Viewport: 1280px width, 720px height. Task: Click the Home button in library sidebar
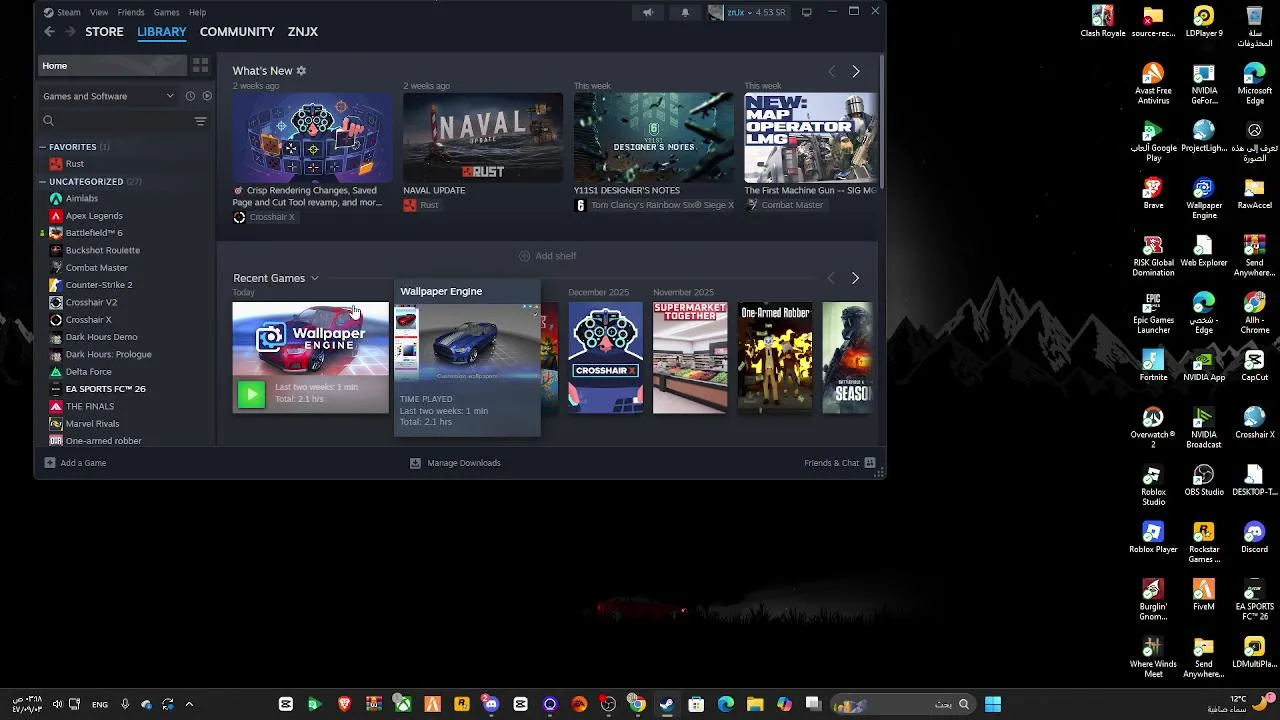[112, 65]
